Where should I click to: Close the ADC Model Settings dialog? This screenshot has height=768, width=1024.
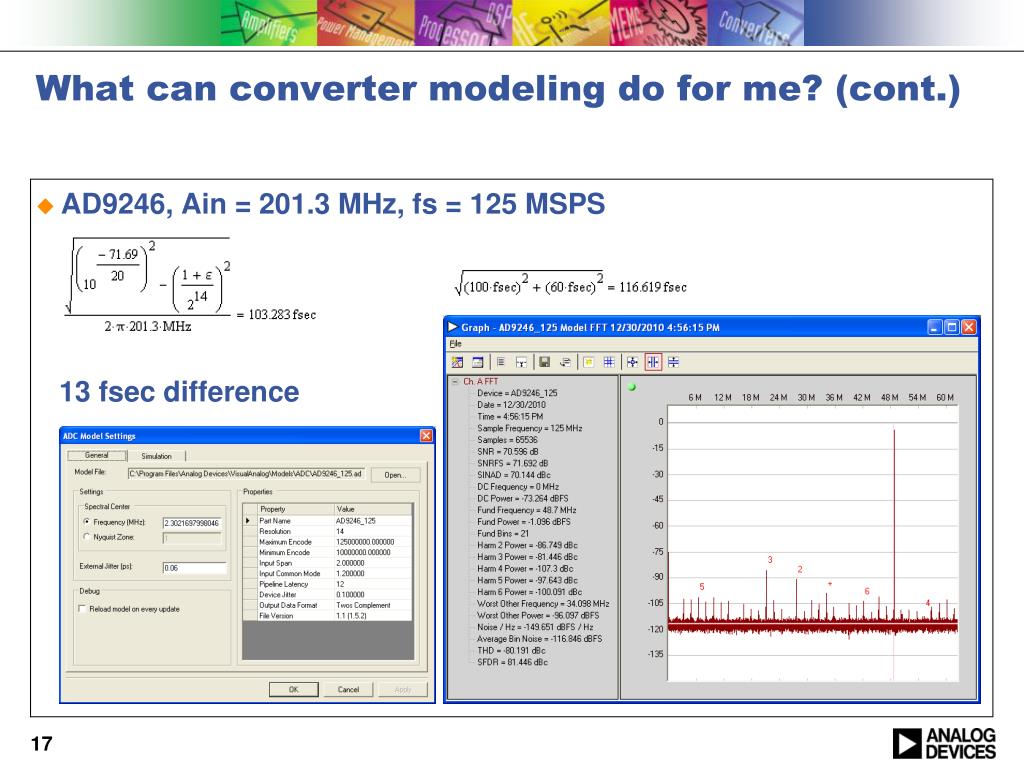point(426,436)
